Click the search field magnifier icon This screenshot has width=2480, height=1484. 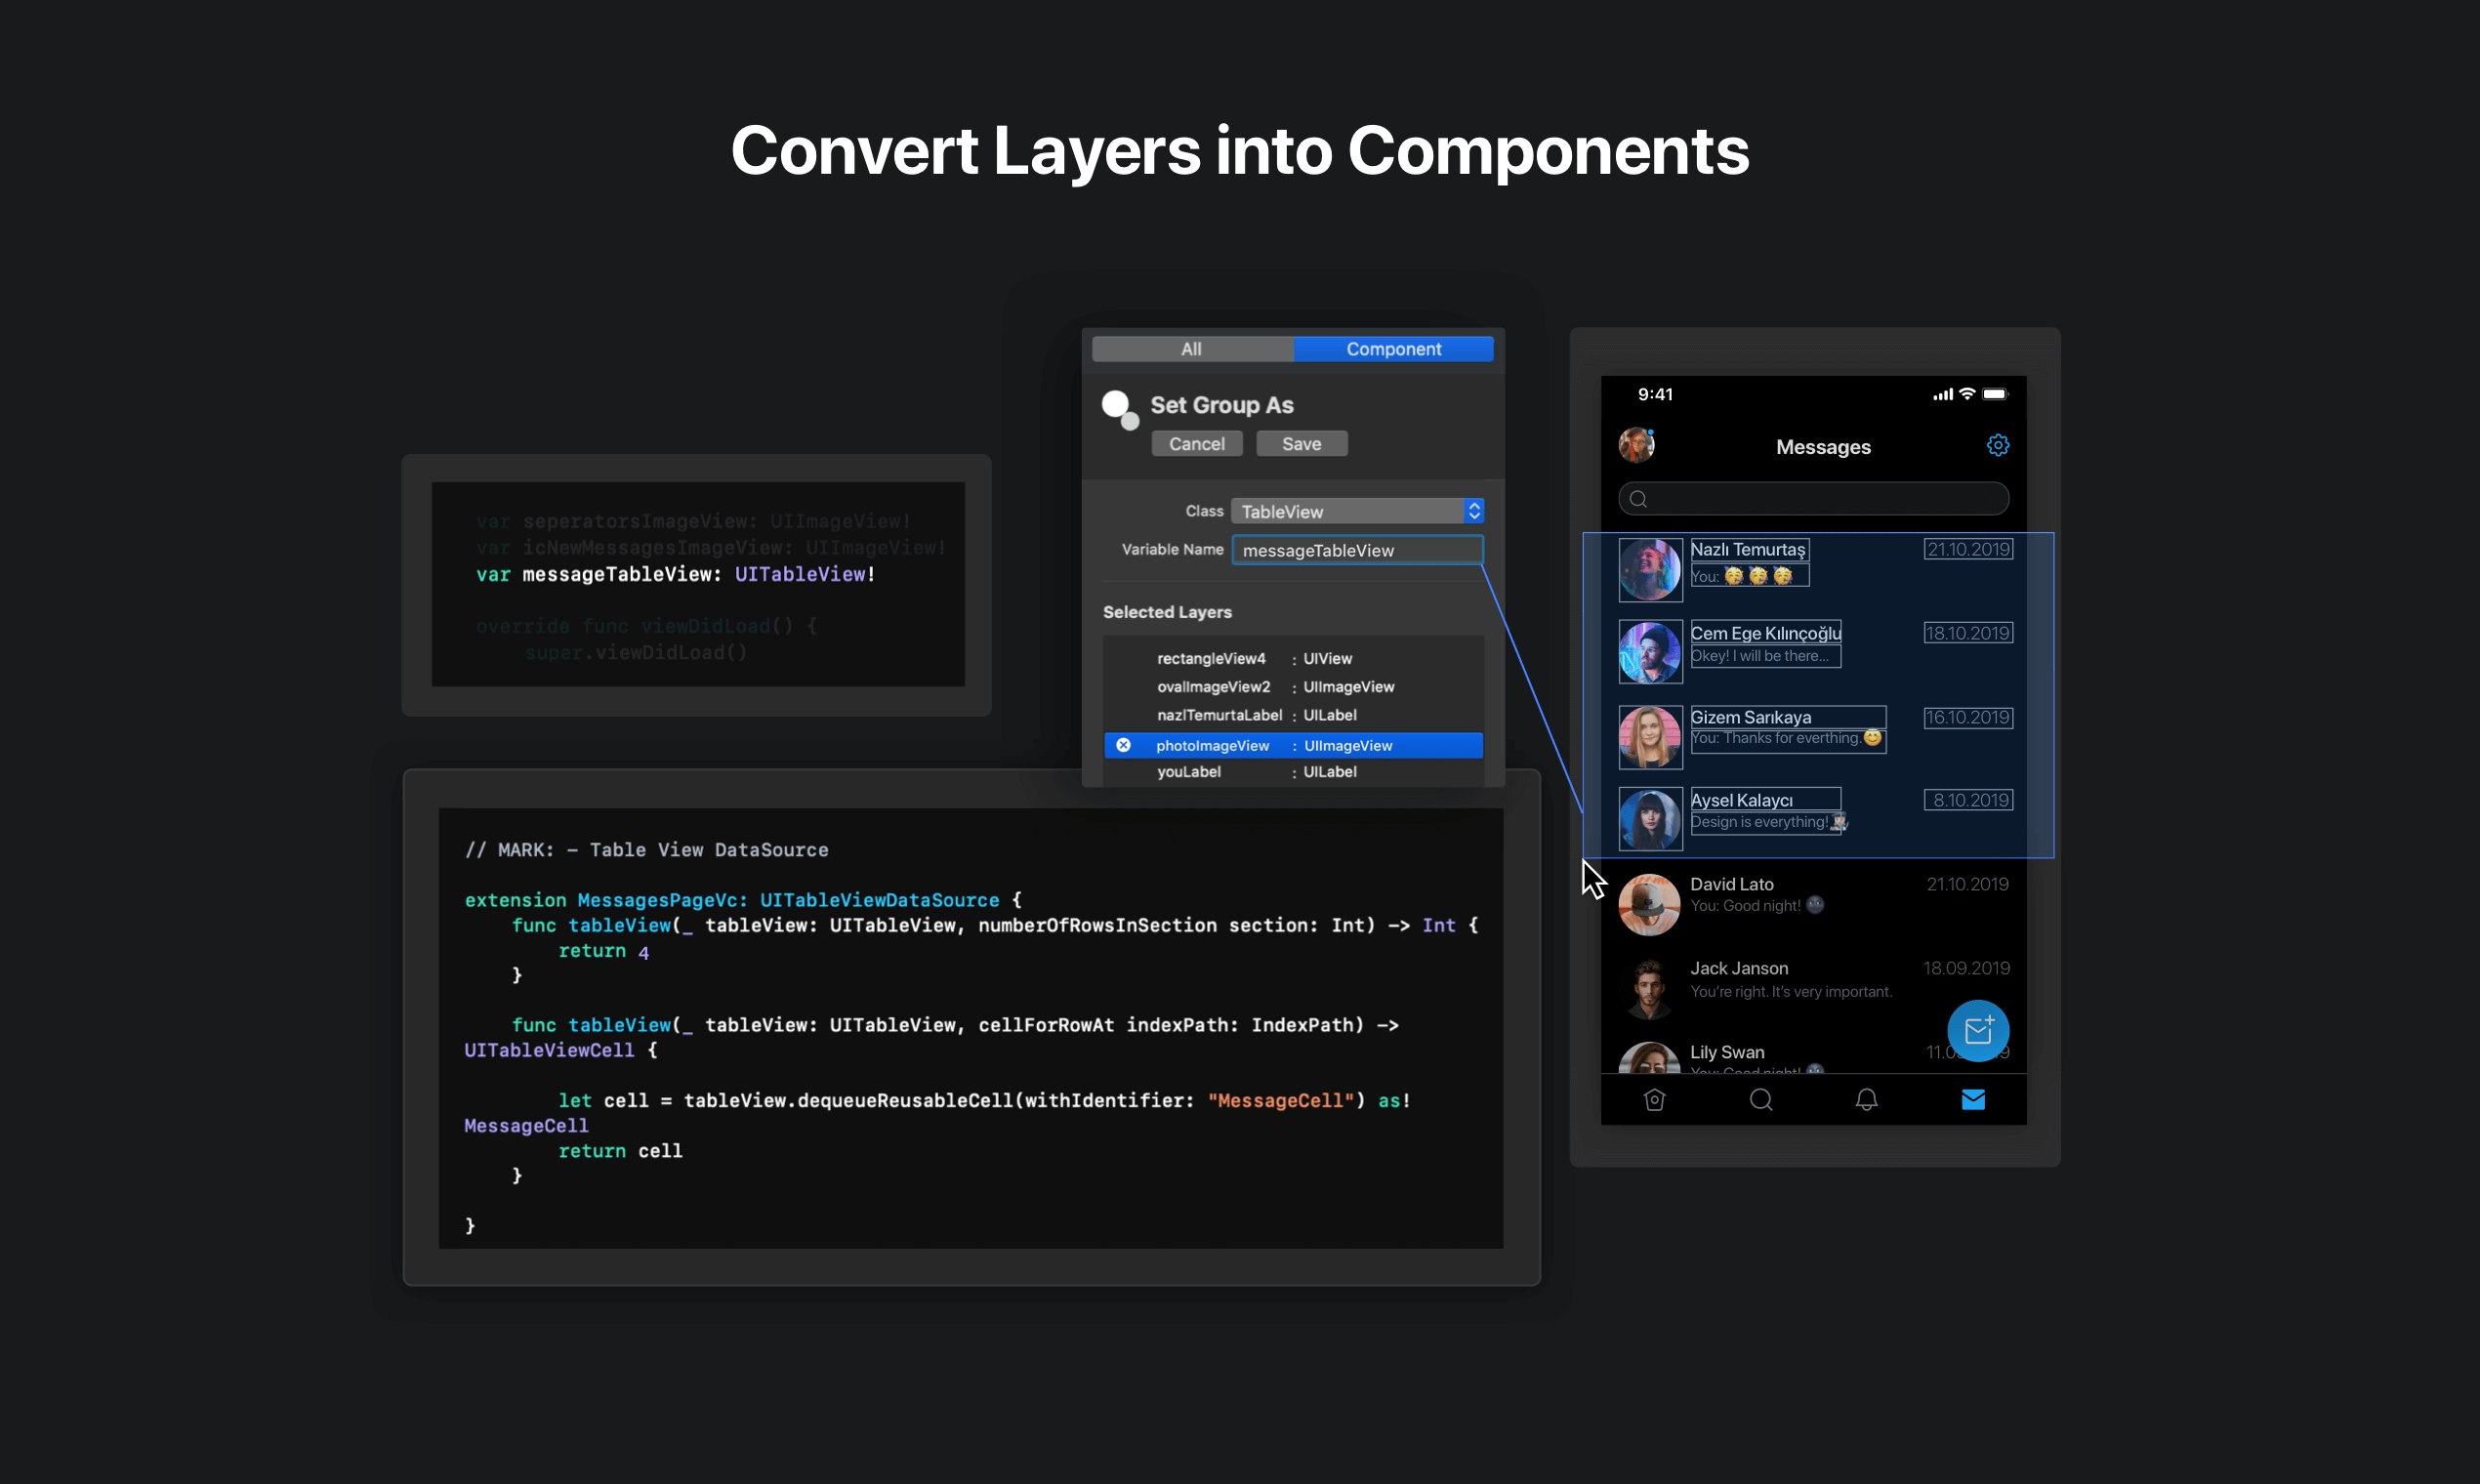1638,499
